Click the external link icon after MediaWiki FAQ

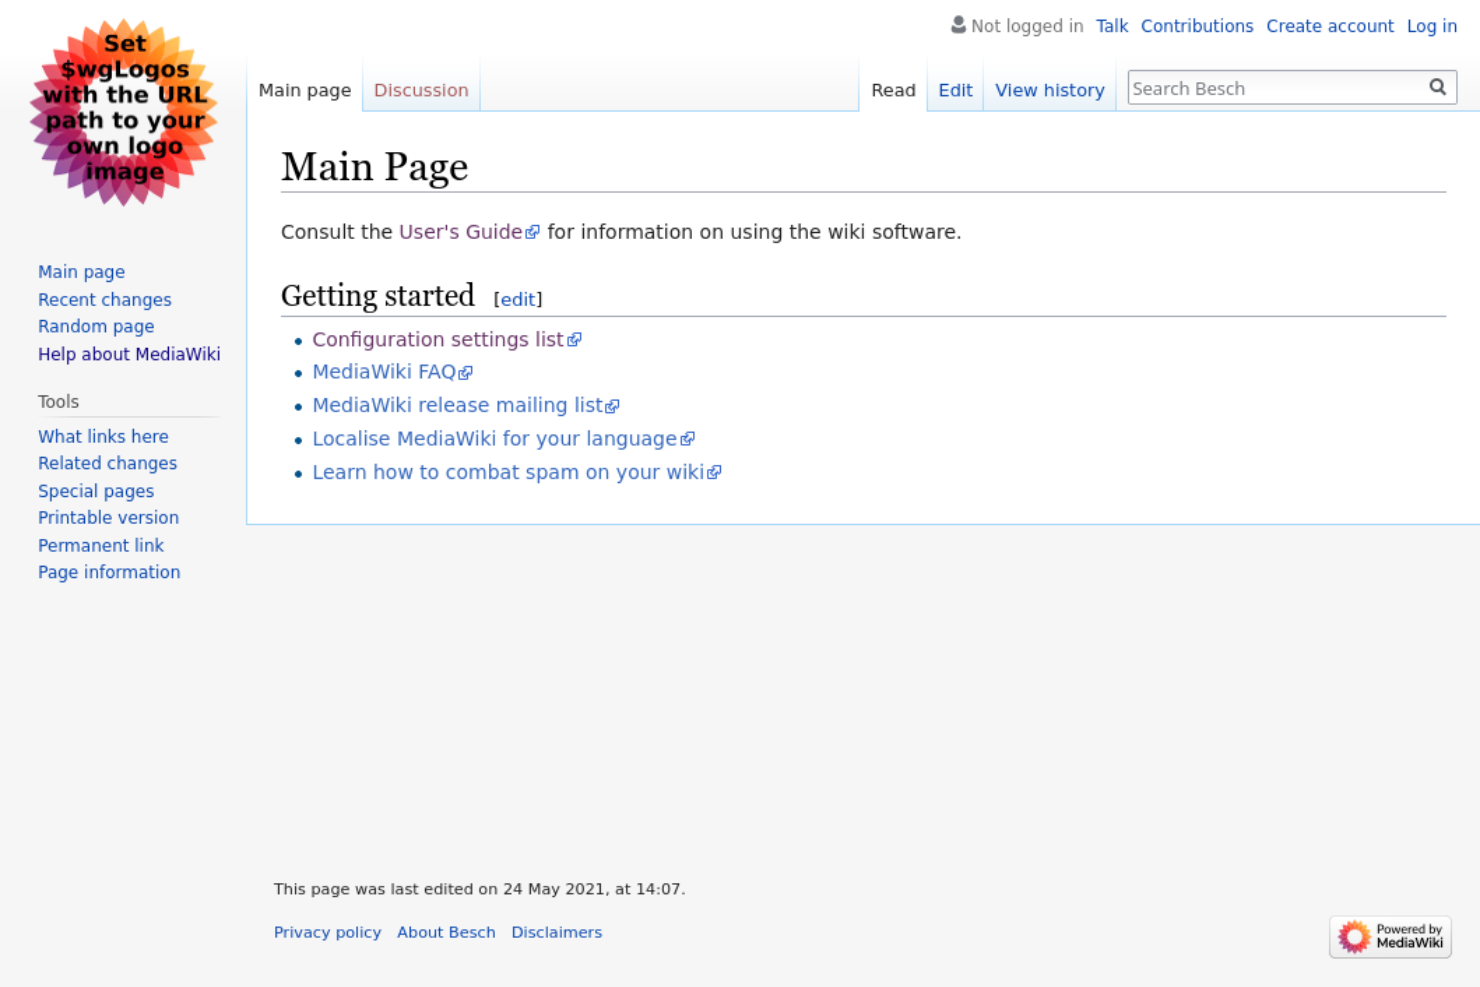click(466, 372)
